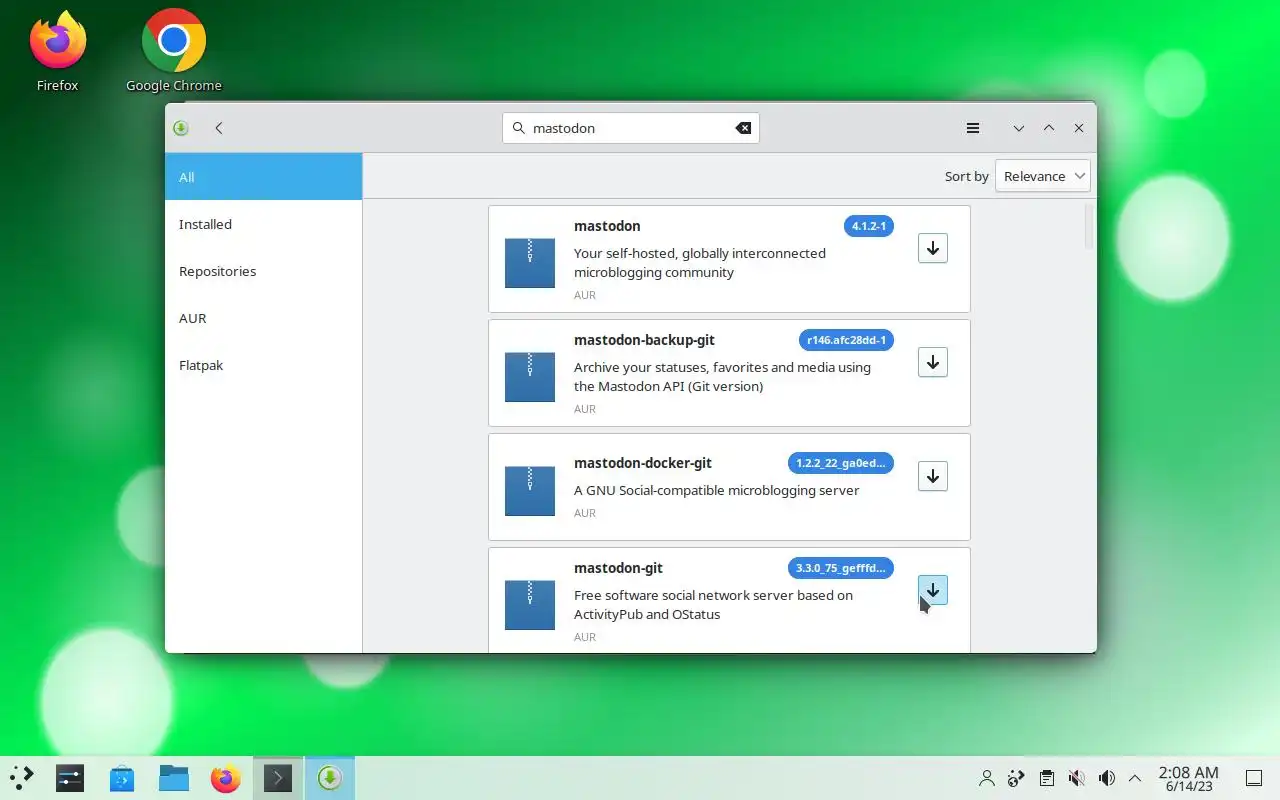Click download arrow for mastodon-docker-git
1280x800 pixels.
932,477
